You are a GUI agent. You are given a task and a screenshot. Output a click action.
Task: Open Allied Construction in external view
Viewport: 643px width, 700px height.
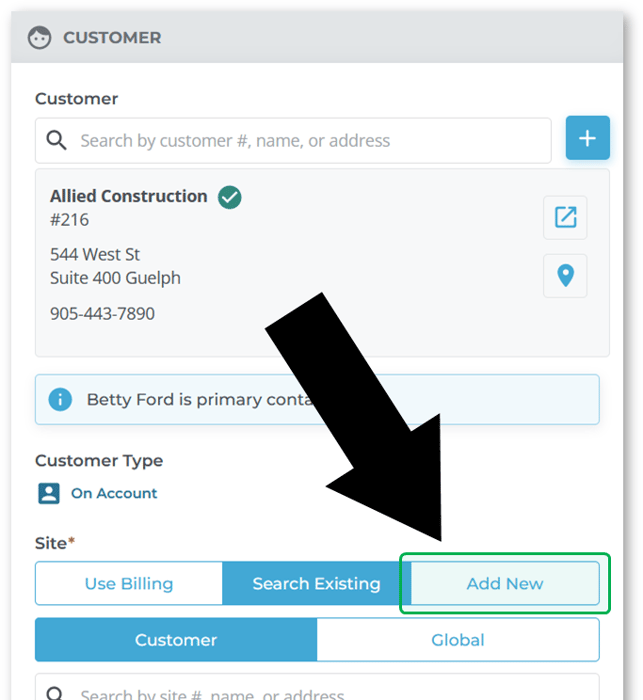coord(565,217)
